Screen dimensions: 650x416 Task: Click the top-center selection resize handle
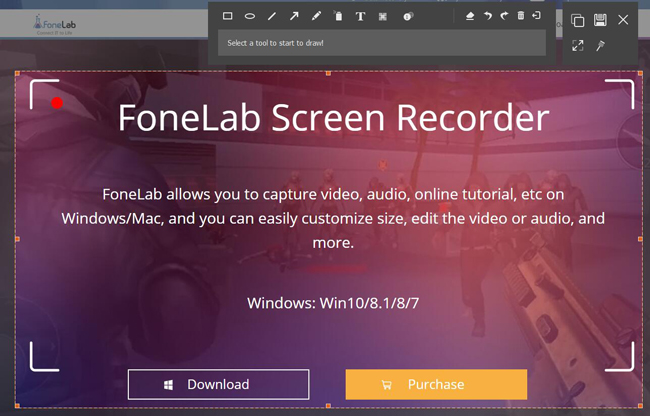click(x=328, y=73)
